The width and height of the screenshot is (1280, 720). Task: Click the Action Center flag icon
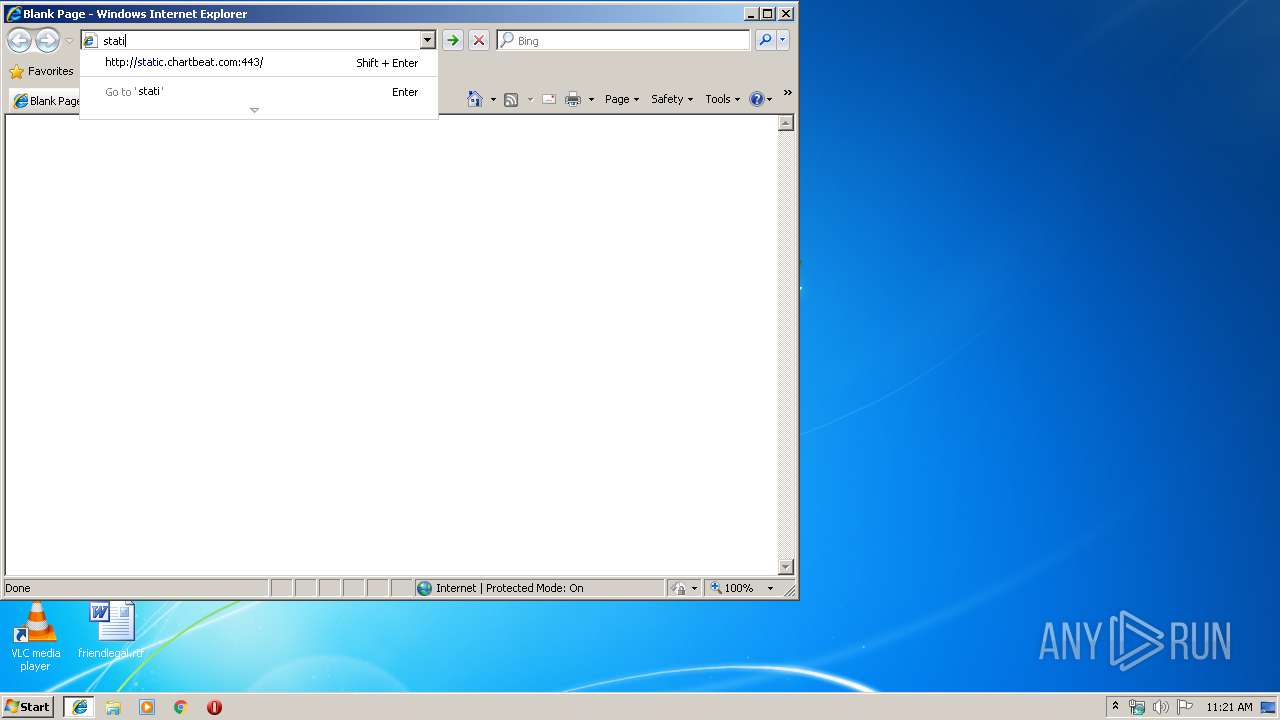[1185, 707]
